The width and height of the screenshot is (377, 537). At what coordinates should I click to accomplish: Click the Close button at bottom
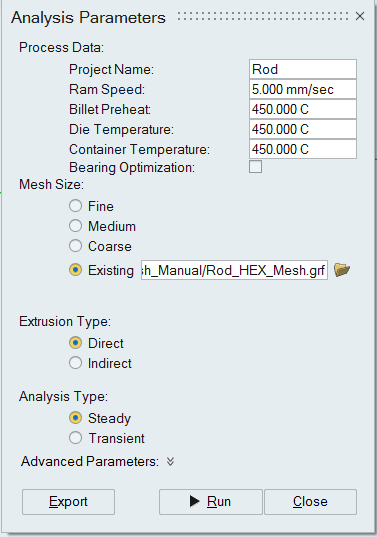311,502
